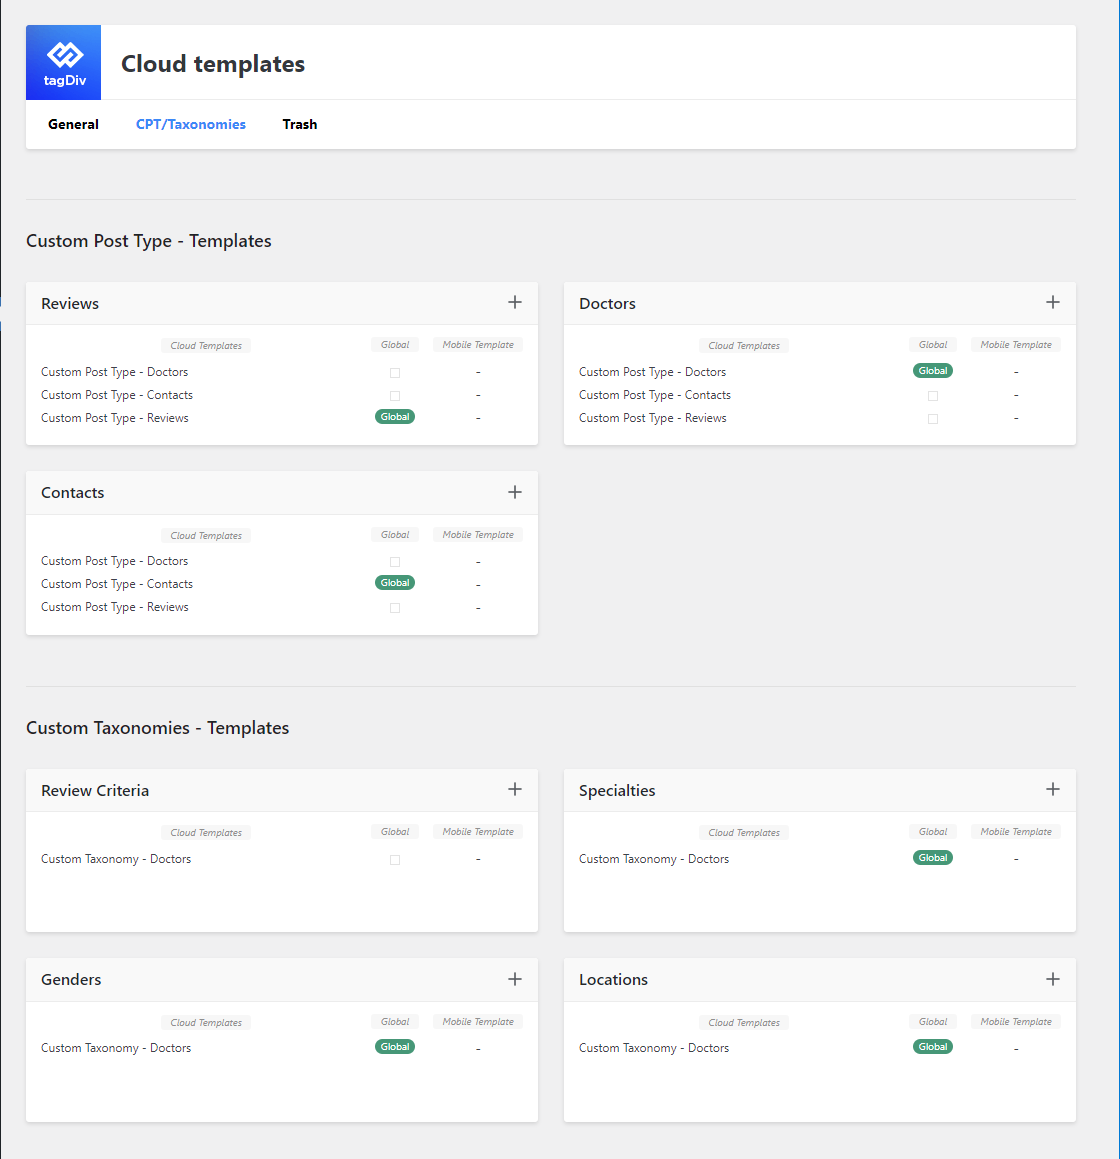This screenshot has width=1120, height=1159.
Task: Open Custom Taxonomy - Doctors in Specialties card
Action: click(654, 859)
